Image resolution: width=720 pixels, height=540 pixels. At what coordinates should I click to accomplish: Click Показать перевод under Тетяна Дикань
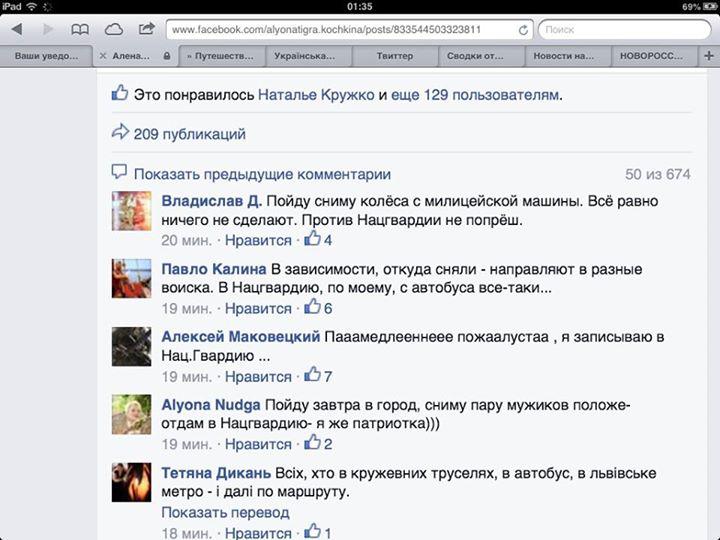pyautogui.click(x=225, y=512)
